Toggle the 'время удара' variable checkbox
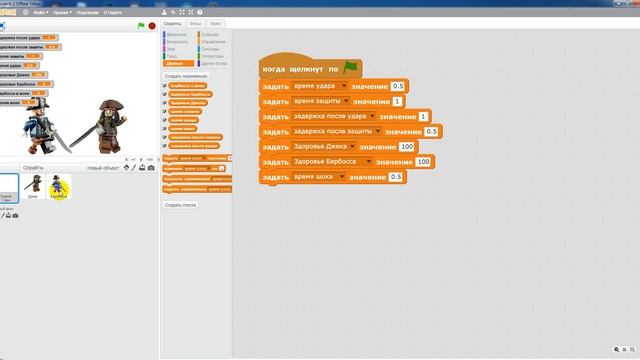The width and height of the screenshot is (640, 360). [164, 120]
